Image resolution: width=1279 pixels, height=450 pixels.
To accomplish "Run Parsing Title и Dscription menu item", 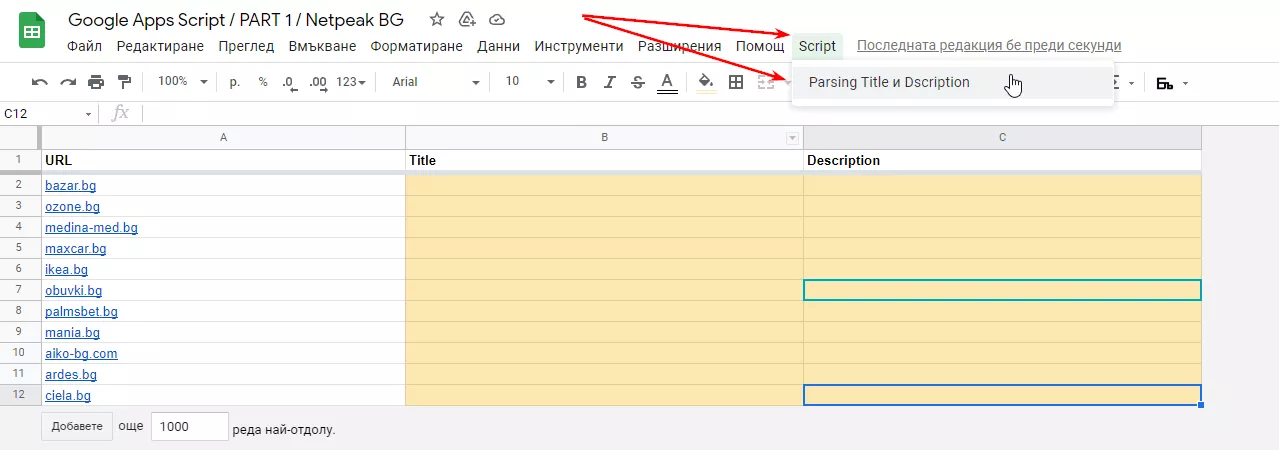I will coord(952,83).
